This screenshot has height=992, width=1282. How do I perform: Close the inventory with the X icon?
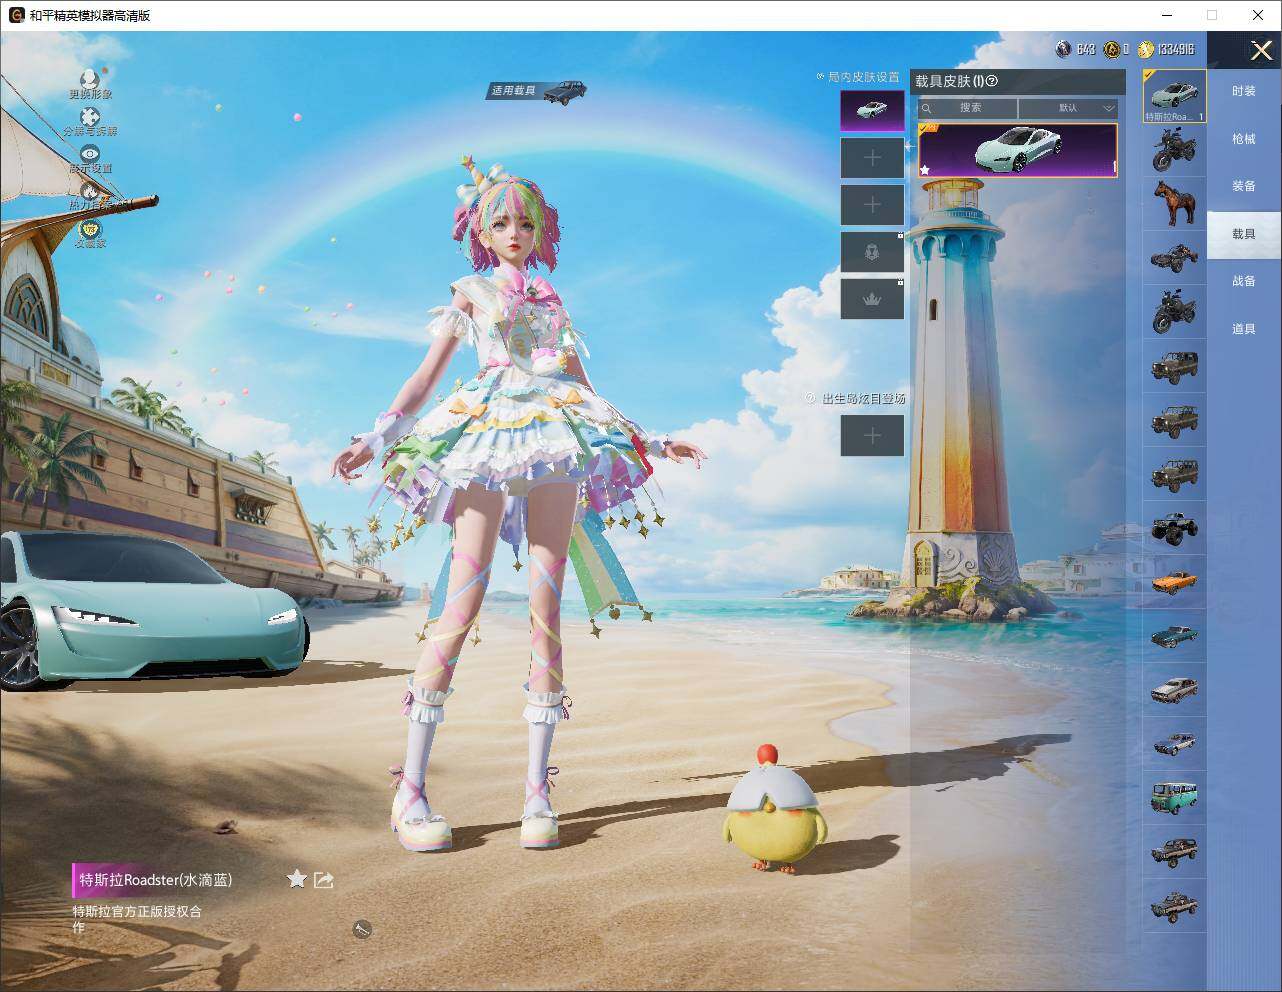pyautogui.click(x=1261, y=50)
